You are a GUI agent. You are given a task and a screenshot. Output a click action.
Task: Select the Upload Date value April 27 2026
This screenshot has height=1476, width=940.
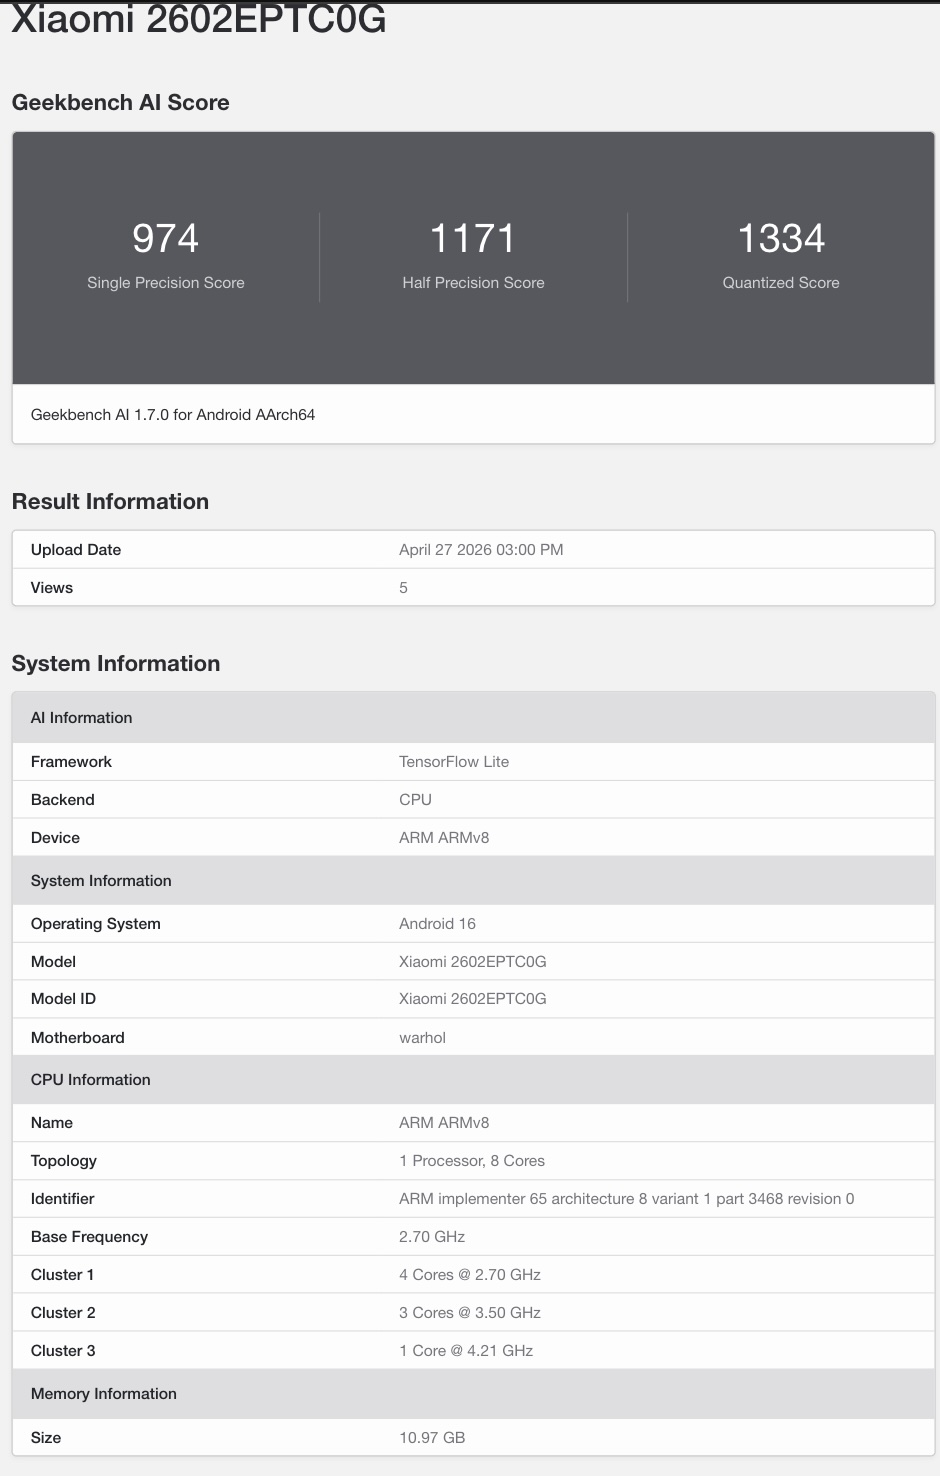(481, 550)
